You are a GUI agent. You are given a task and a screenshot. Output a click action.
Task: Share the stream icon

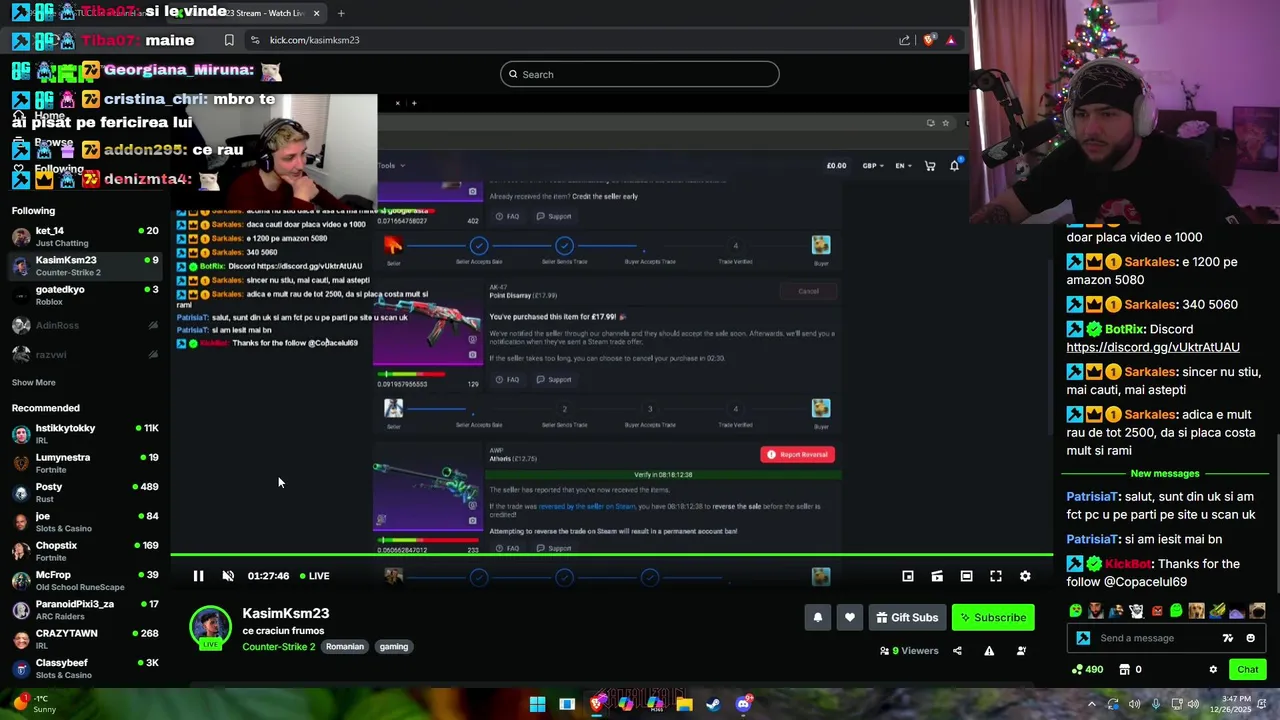pos(957,651)
